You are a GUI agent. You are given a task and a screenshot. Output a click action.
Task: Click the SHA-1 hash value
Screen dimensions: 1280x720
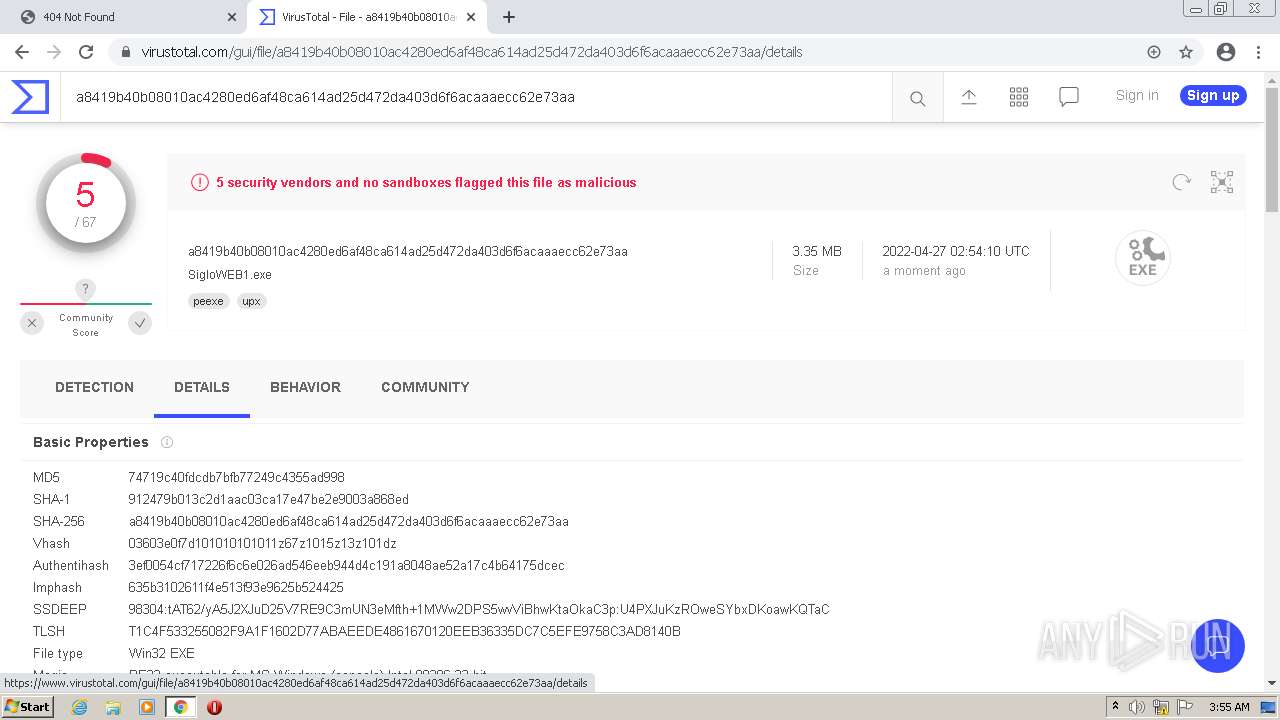[x=268, y=499]
